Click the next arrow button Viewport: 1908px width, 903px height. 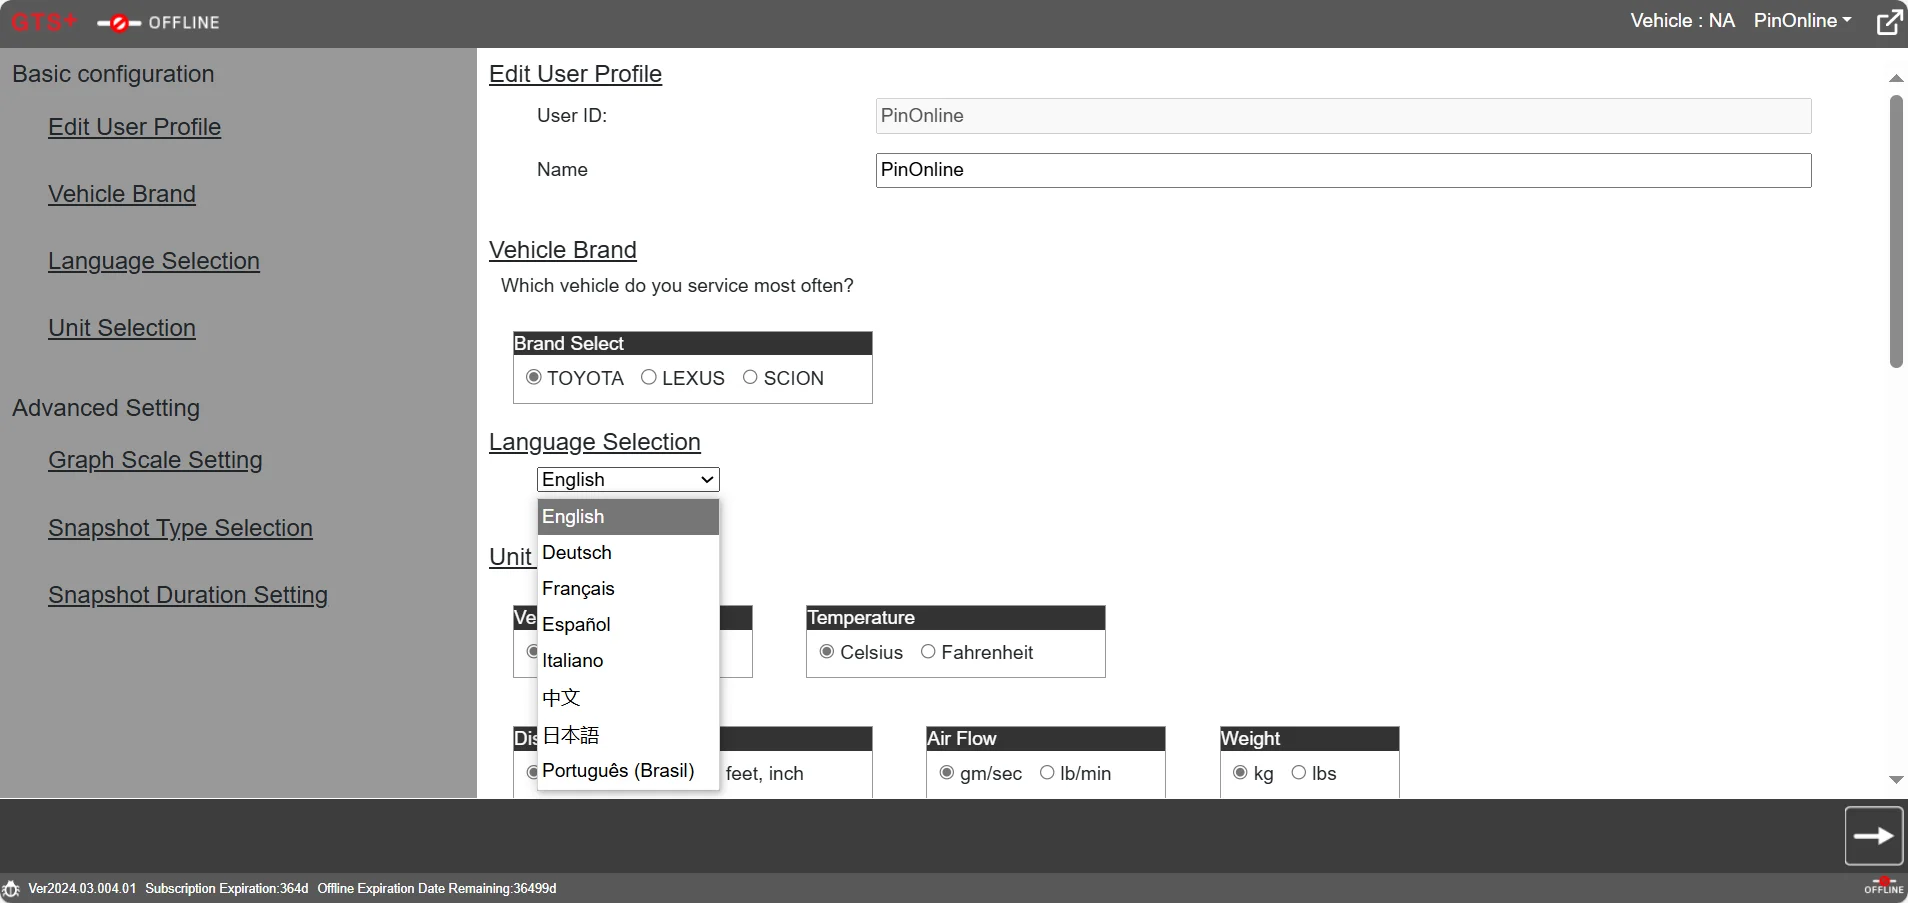[x=1873, y=836]
